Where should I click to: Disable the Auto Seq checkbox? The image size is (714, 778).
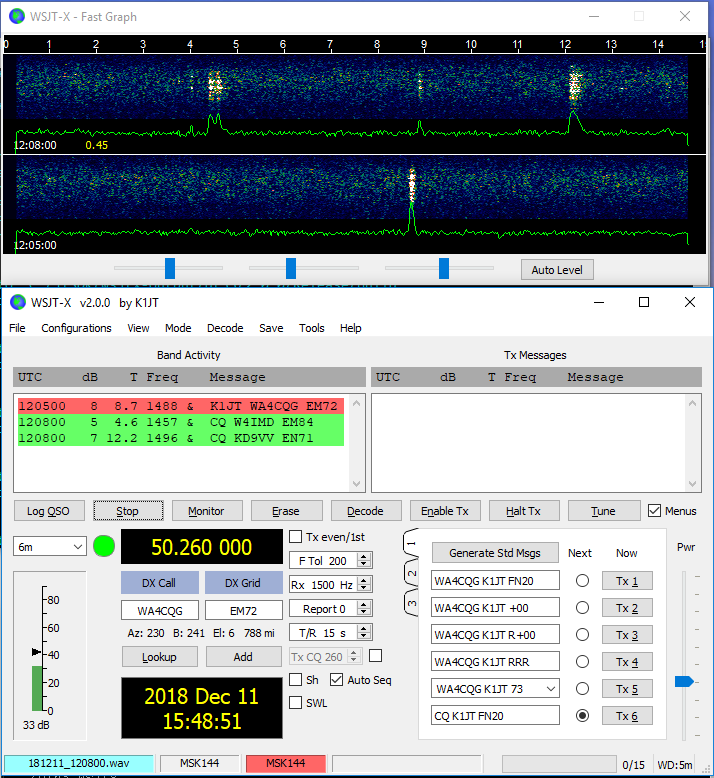pos(336,680)
